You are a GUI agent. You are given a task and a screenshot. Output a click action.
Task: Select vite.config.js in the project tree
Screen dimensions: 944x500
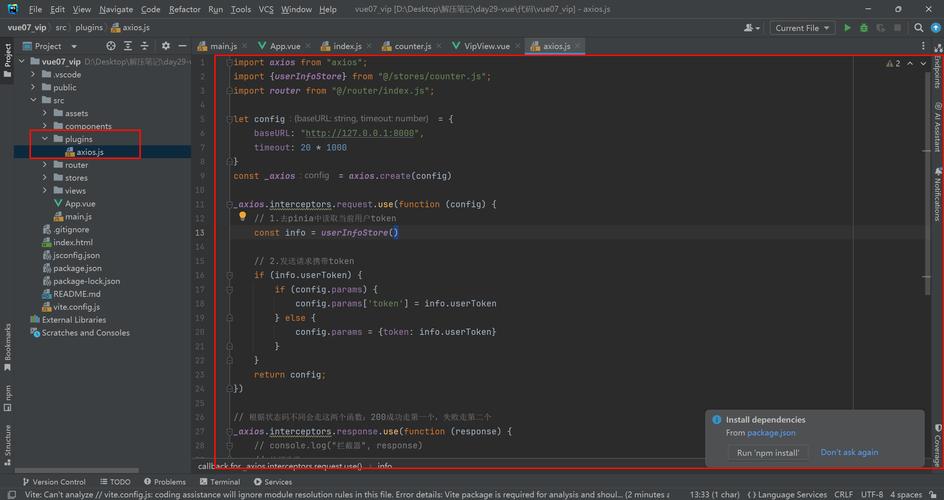pyautogui.click(x=76, y=307)
